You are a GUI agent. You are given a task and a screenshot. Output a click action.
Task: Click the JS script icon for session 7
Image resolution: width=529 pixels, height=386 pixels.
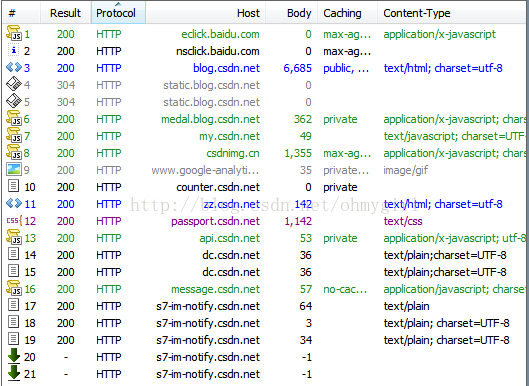pos(14,135)
